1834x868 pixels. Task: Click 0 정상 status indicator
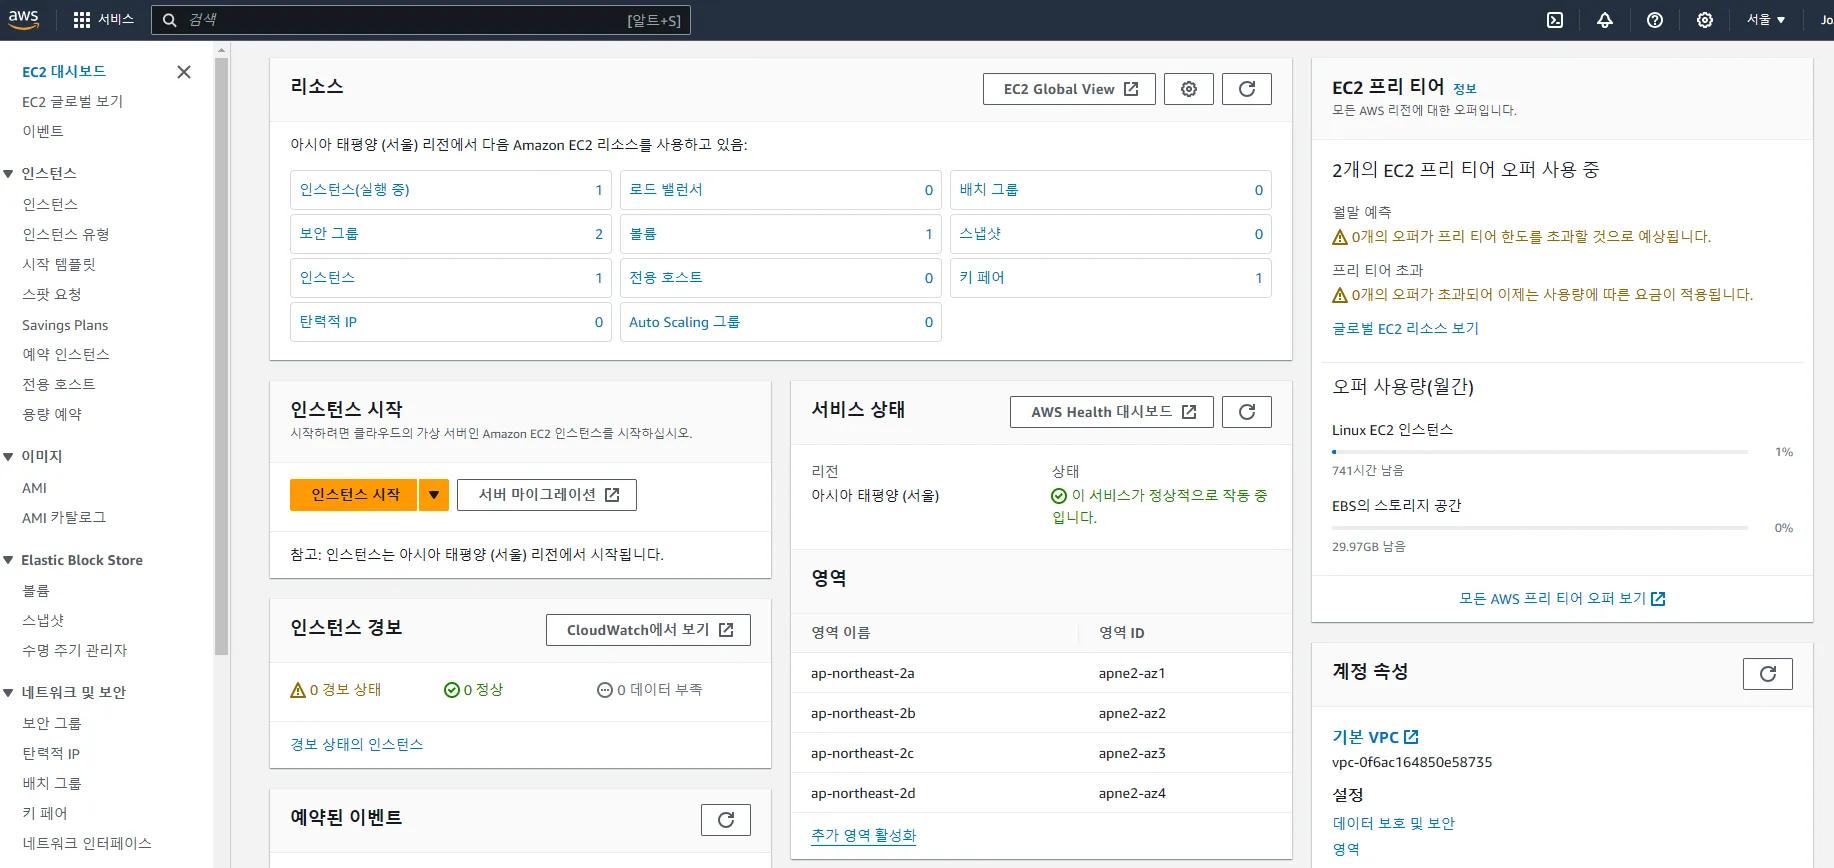pos(474,690)
